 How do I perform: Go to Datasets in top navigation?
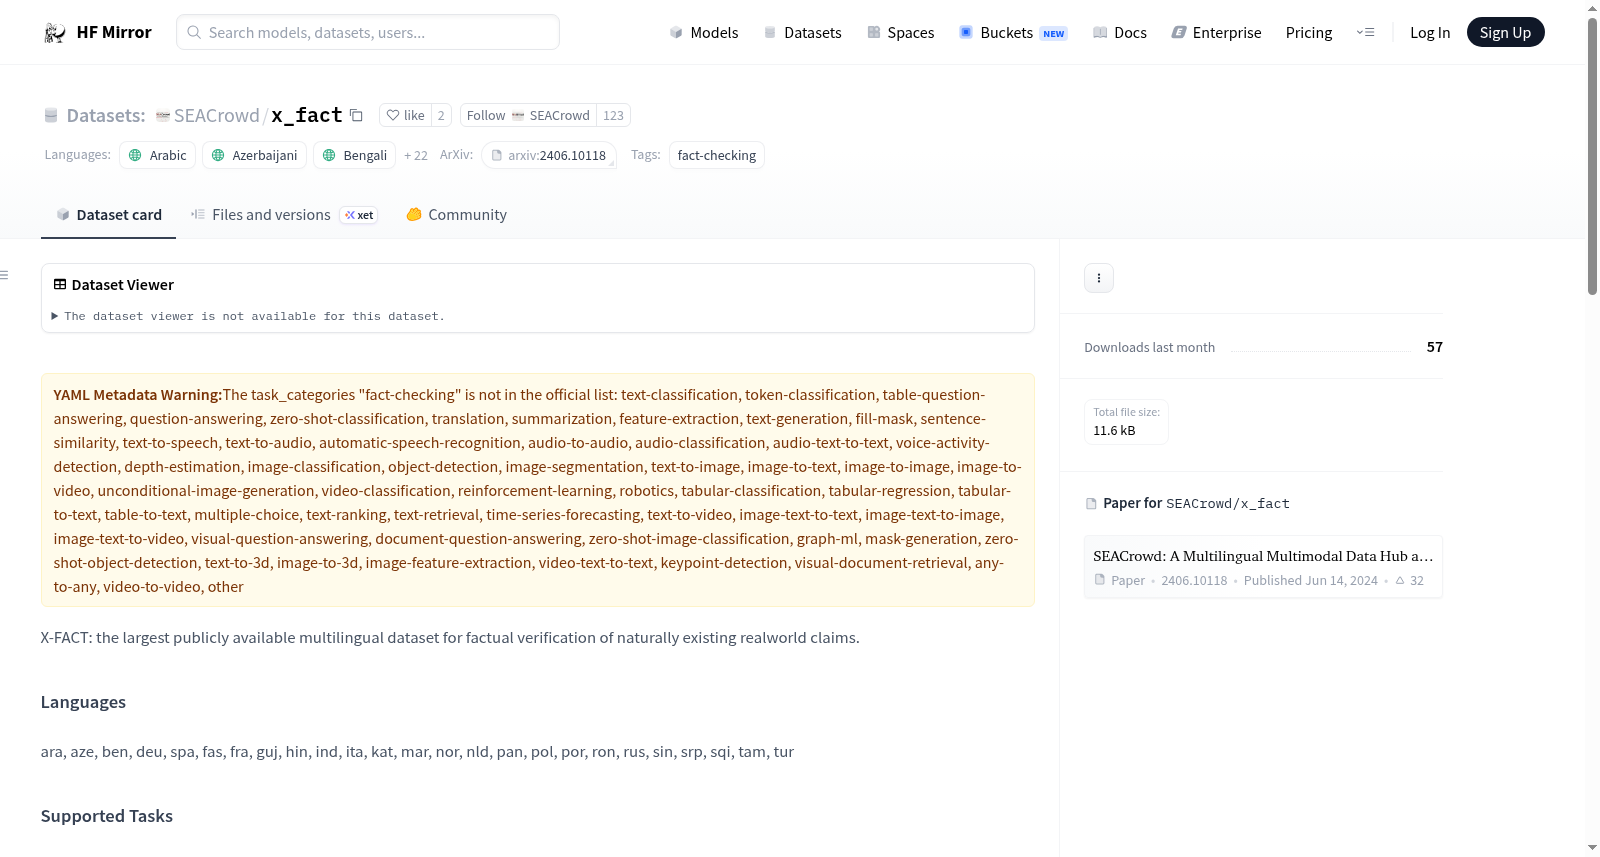[803, 33]
